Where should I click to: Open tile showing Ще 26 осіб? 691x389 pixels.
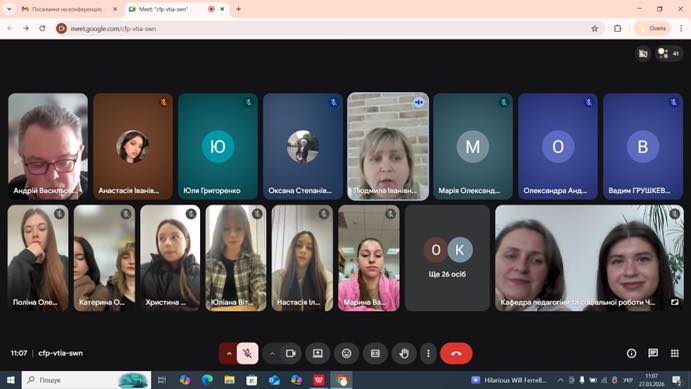447,258
